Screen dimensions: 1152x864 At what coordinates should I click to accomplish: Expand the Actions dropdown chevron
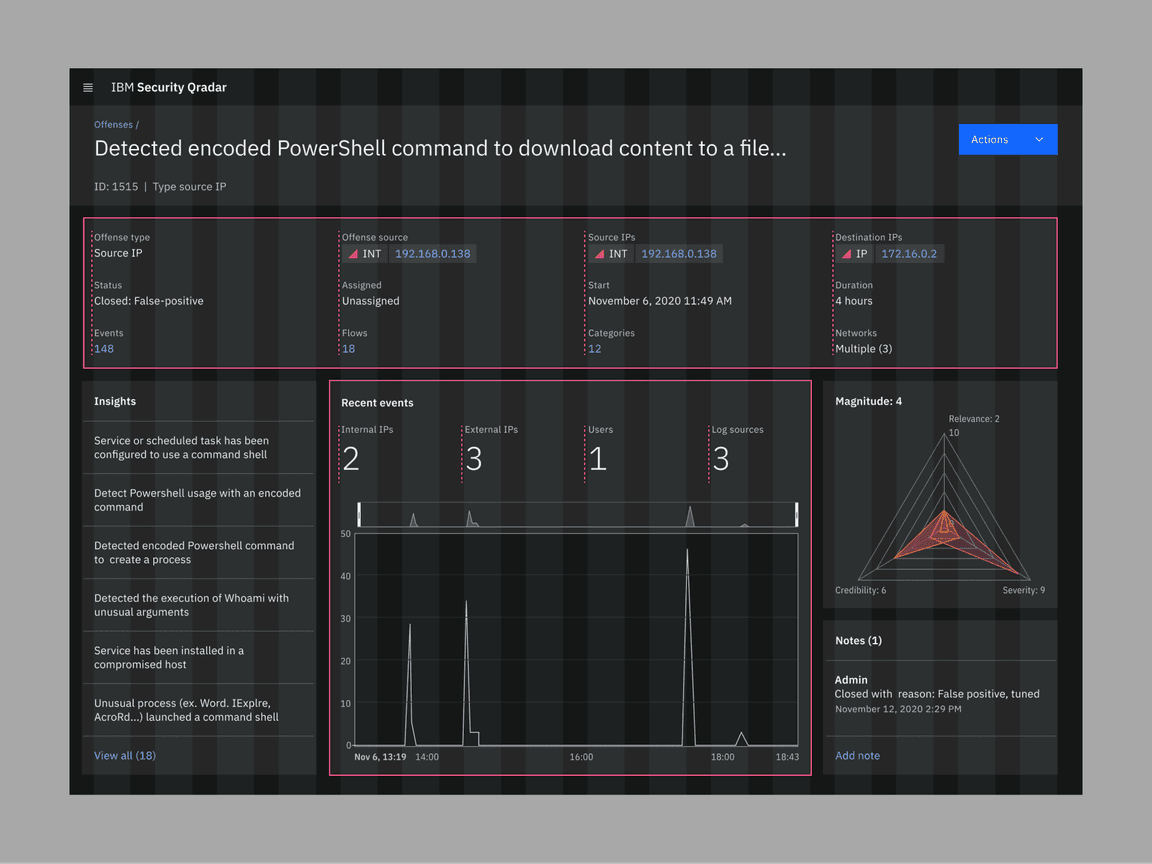click(1039, 140)
